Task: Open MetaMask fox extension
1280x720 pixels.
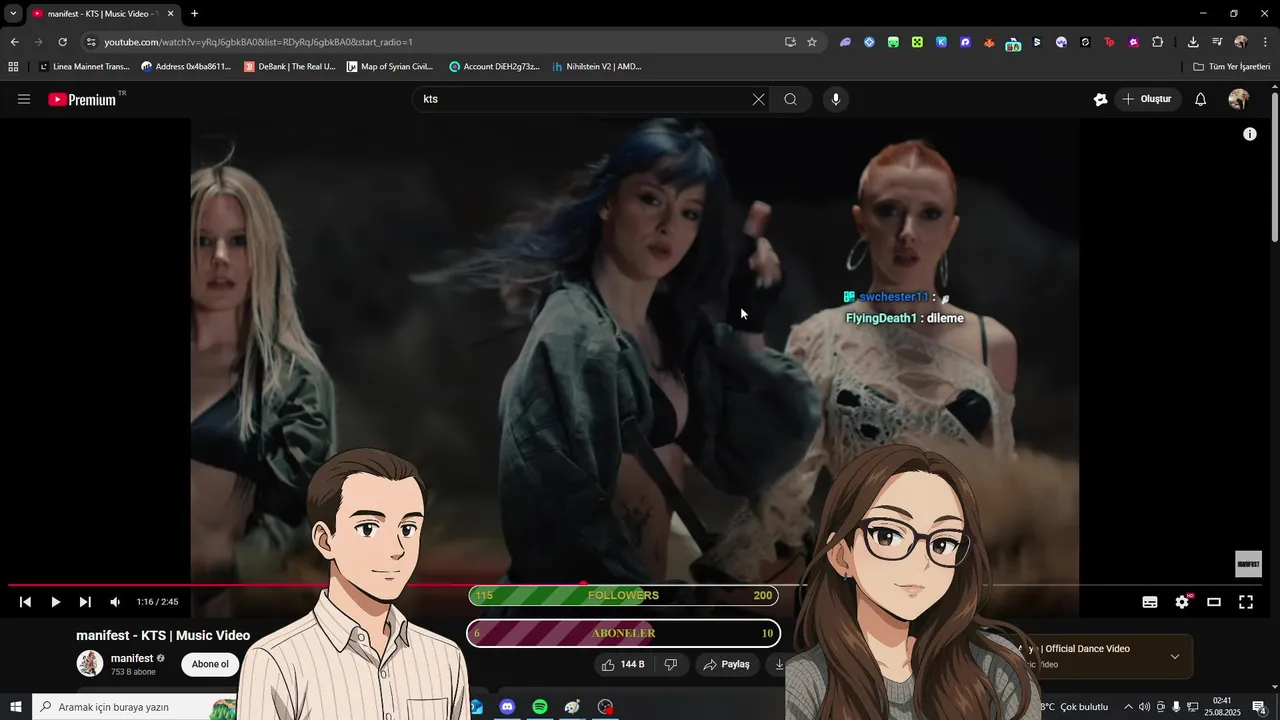Action: click(989, 42)
